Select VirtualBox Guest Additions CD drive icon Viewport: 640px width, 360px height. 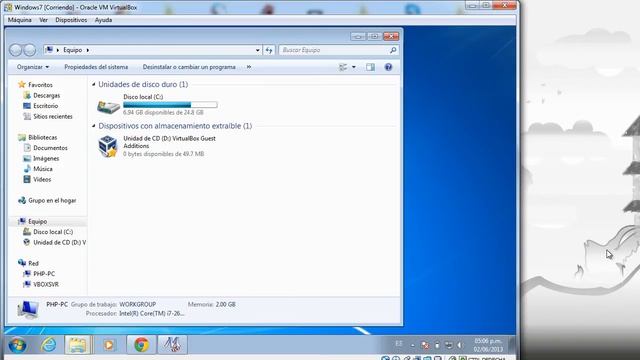[x=108, y=146]
